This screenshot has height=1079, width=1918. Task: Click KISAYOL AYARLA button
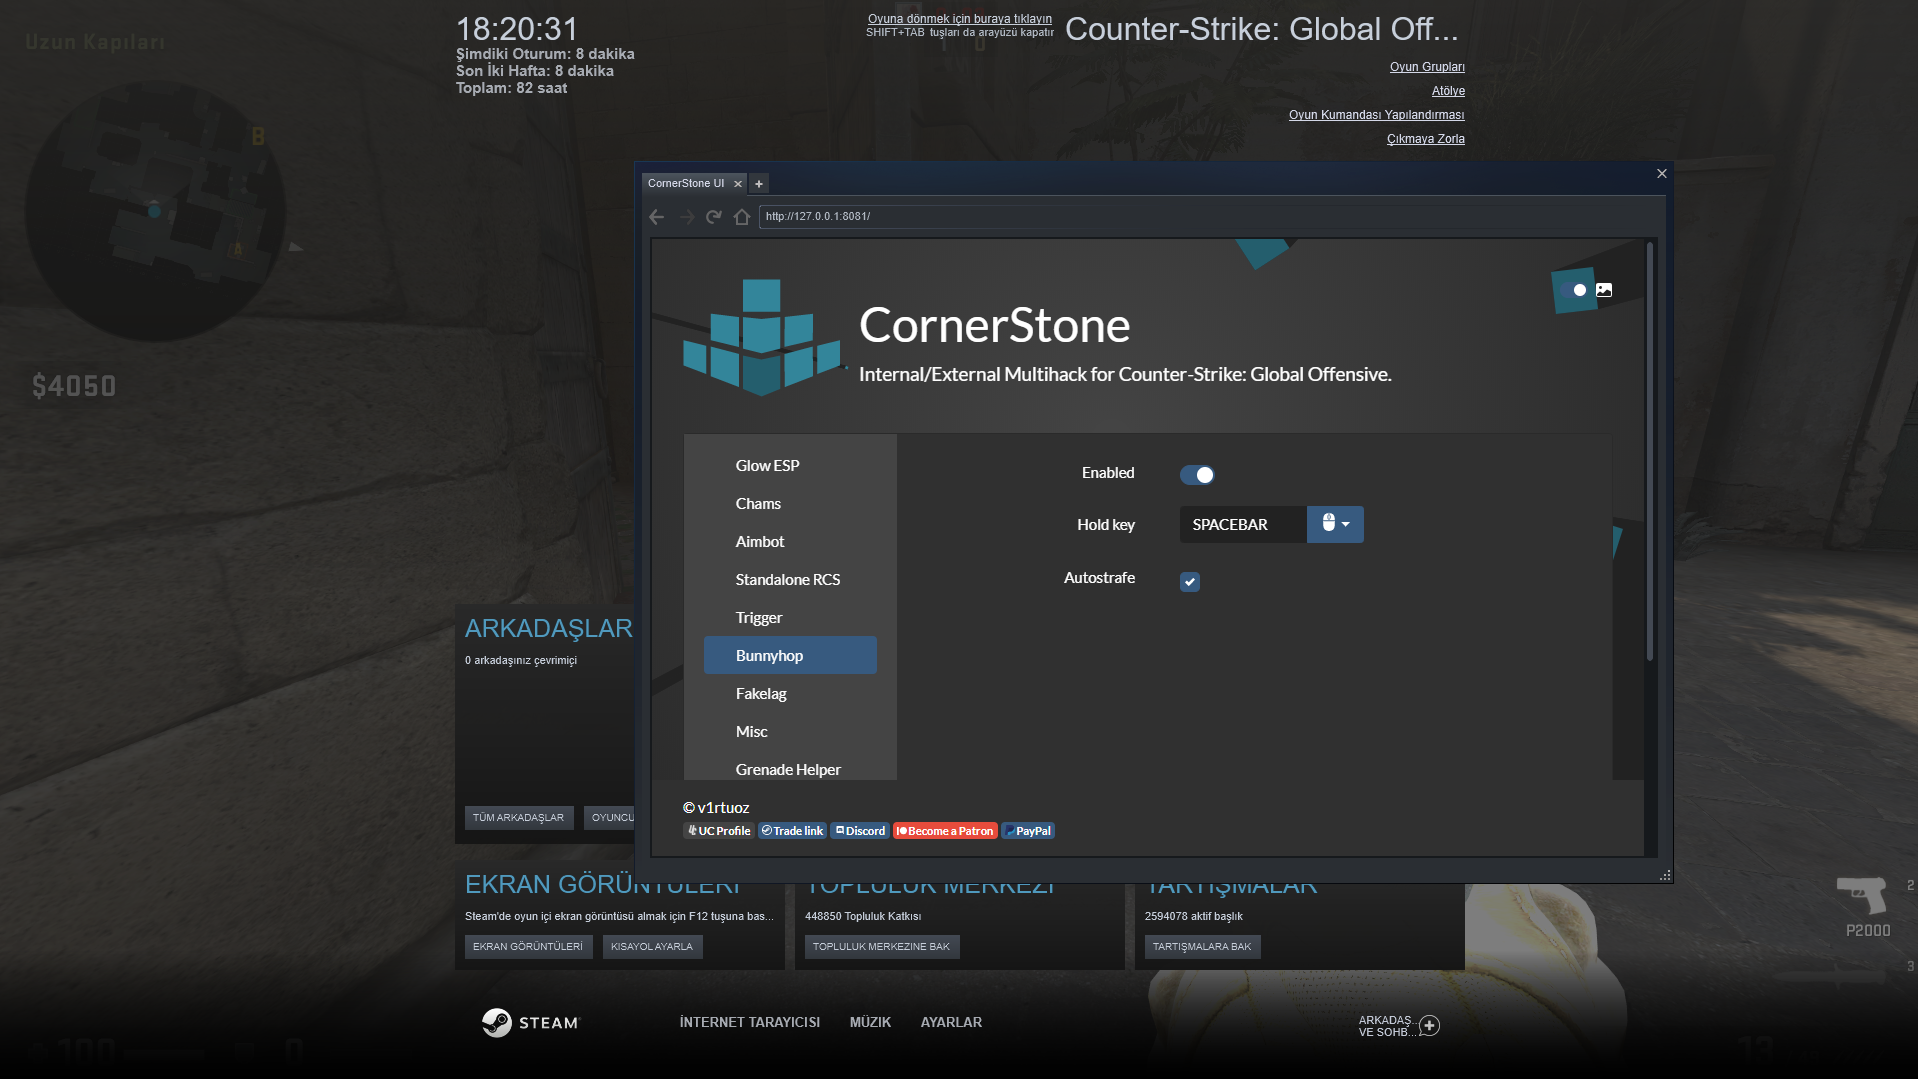pyautogui.click(x=652, y=947)
